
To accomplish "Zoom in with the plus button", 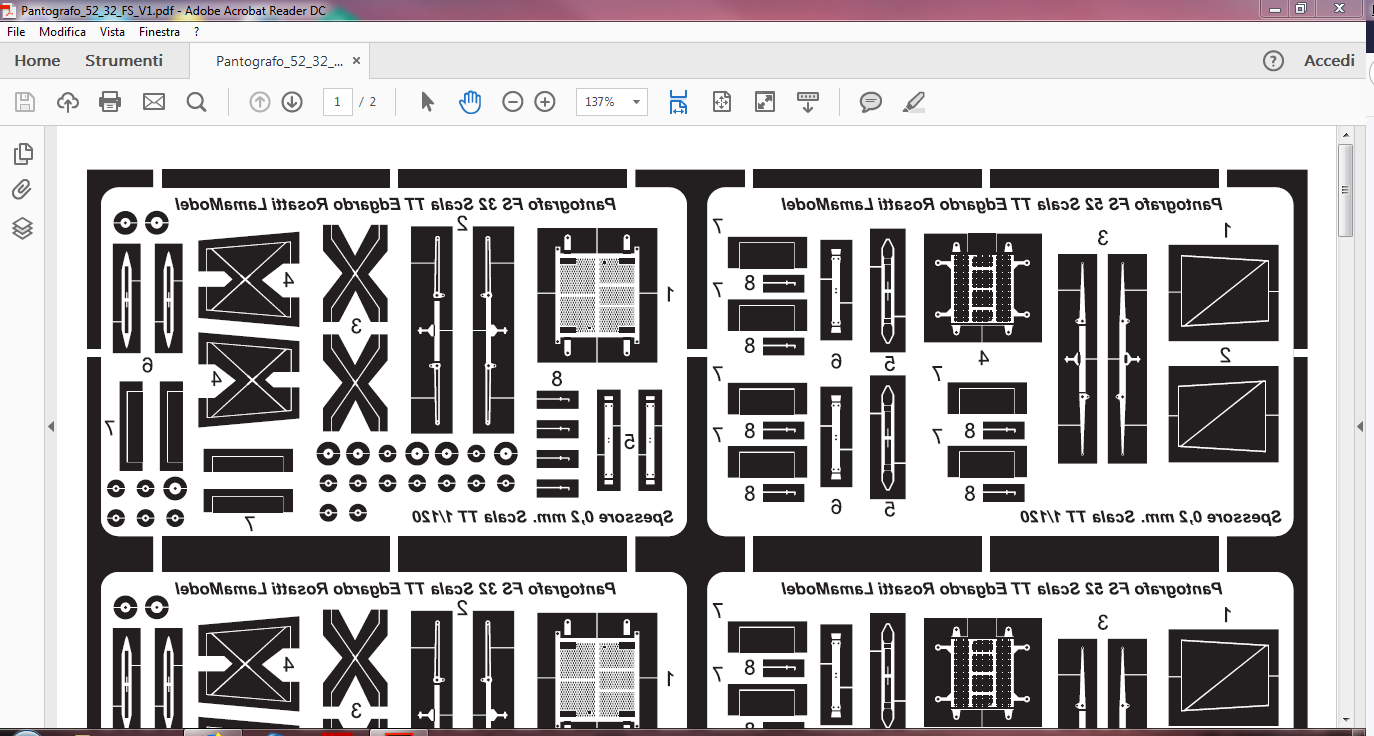I will (x=545, y=102).
